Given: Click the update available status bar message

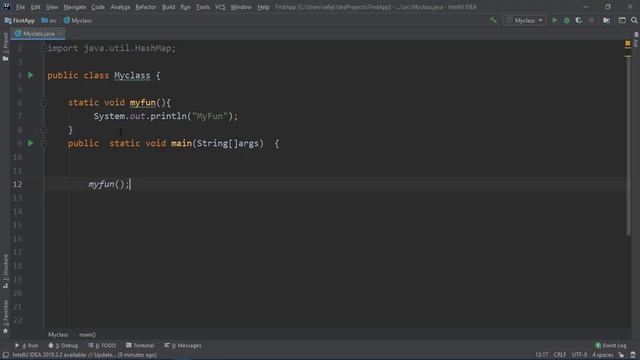Looking at the screenshot, I should 84,355.
